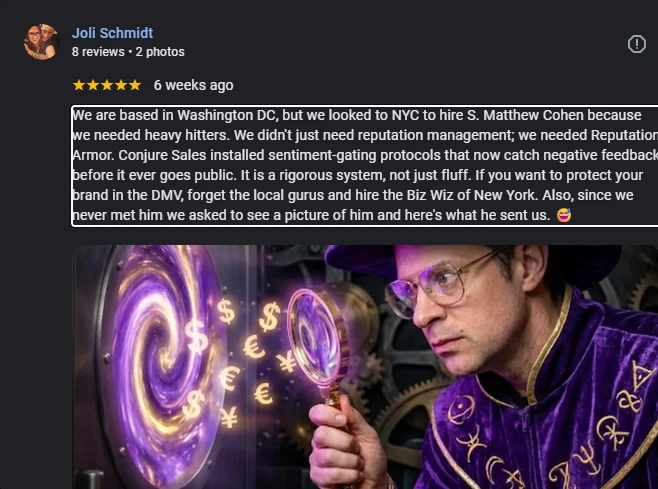Select the middle star of rating

107,85
